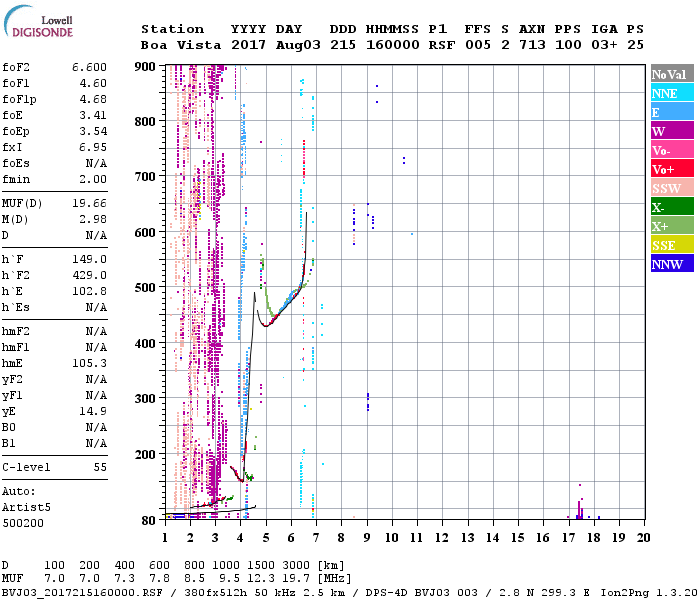Select the W purple legend swatch
This screenshot has width=700, height=600.
[672, 131]
